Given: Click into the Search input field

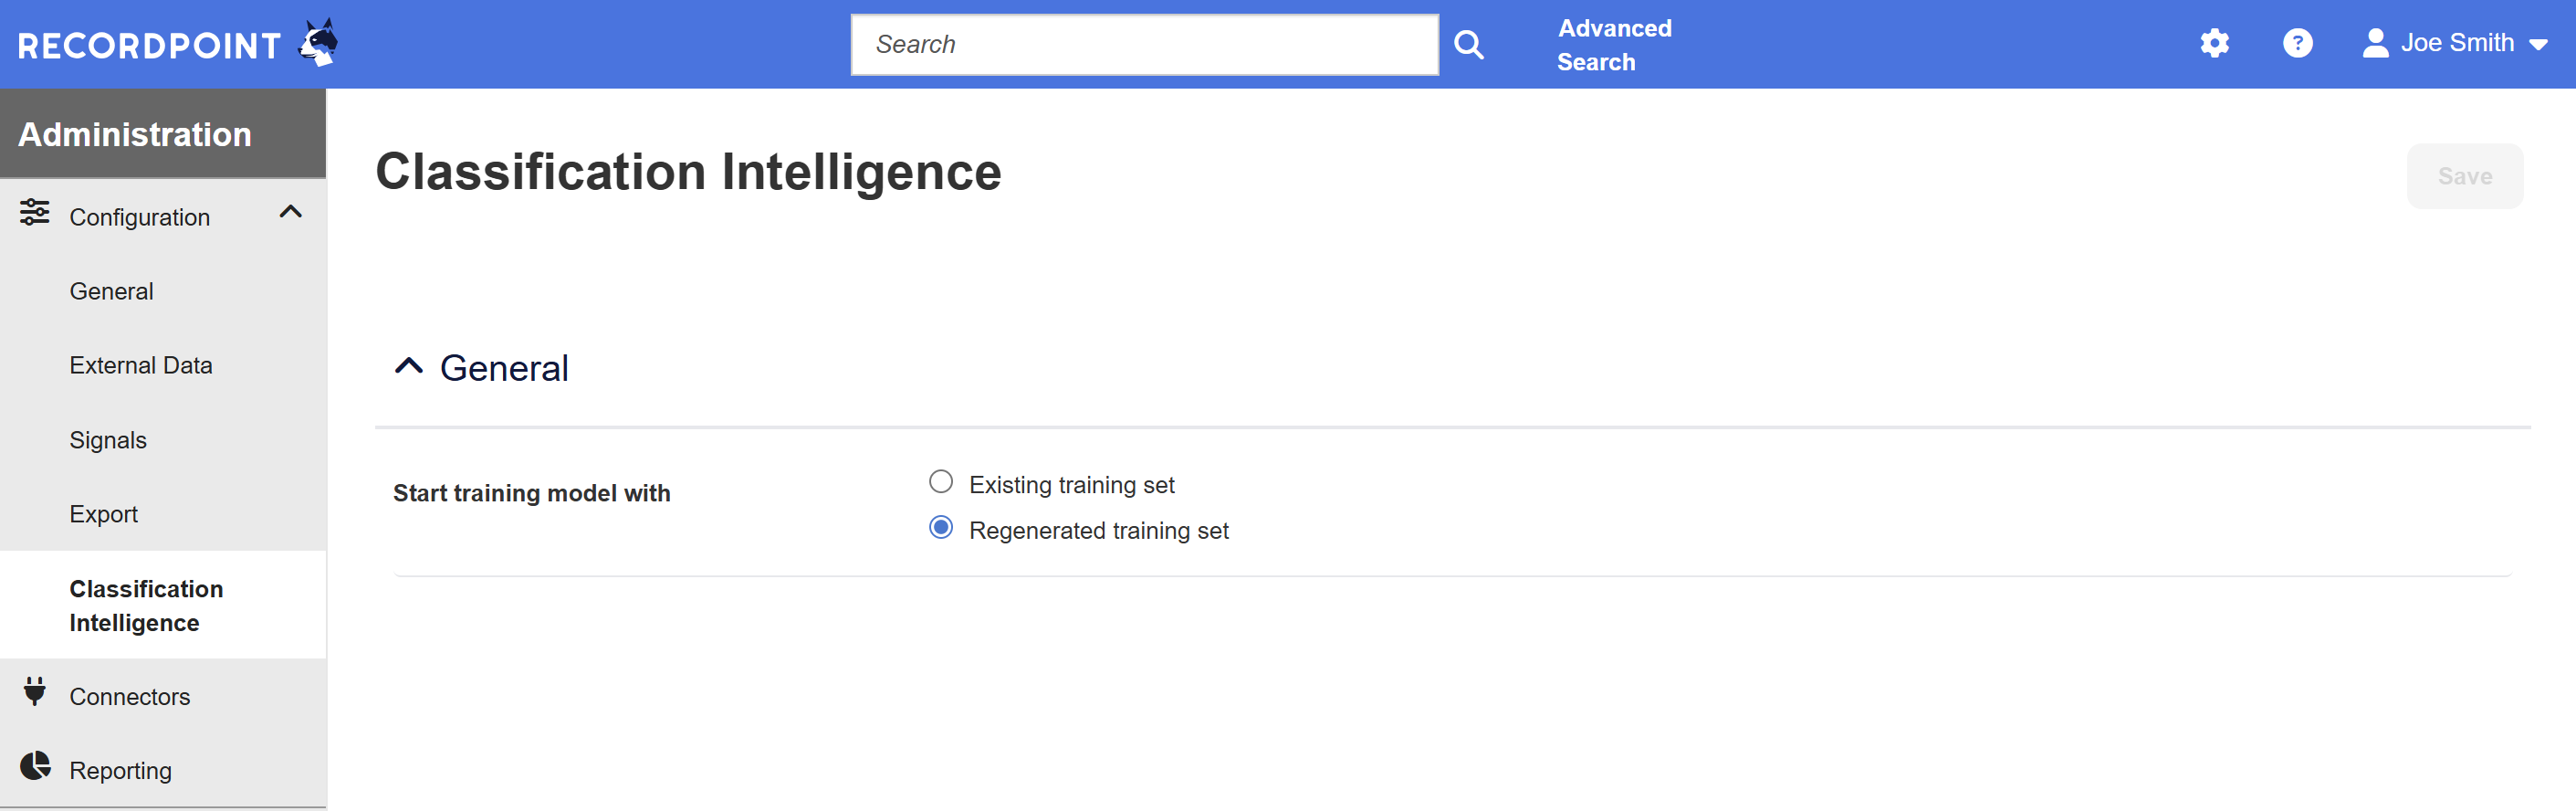Looking at the screenshot, I should tap(1144, 44).
